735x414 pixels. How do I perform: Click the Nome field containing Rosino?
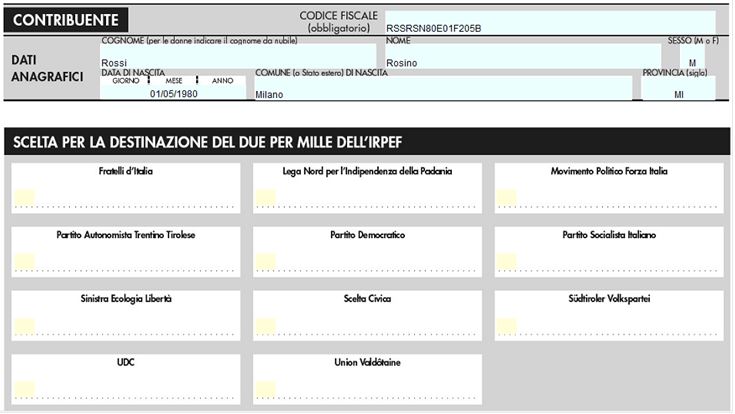[523, 57]
